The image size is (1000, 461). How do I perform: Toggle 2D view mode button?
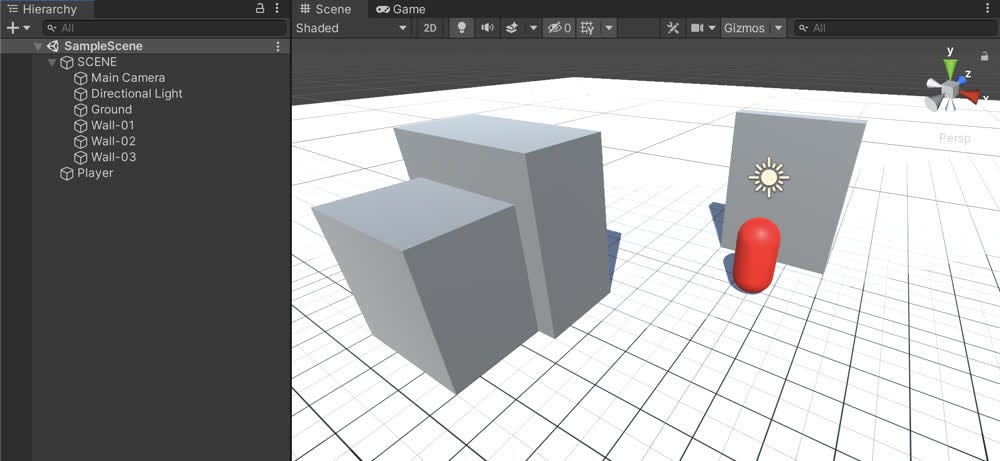coord(430,28)
